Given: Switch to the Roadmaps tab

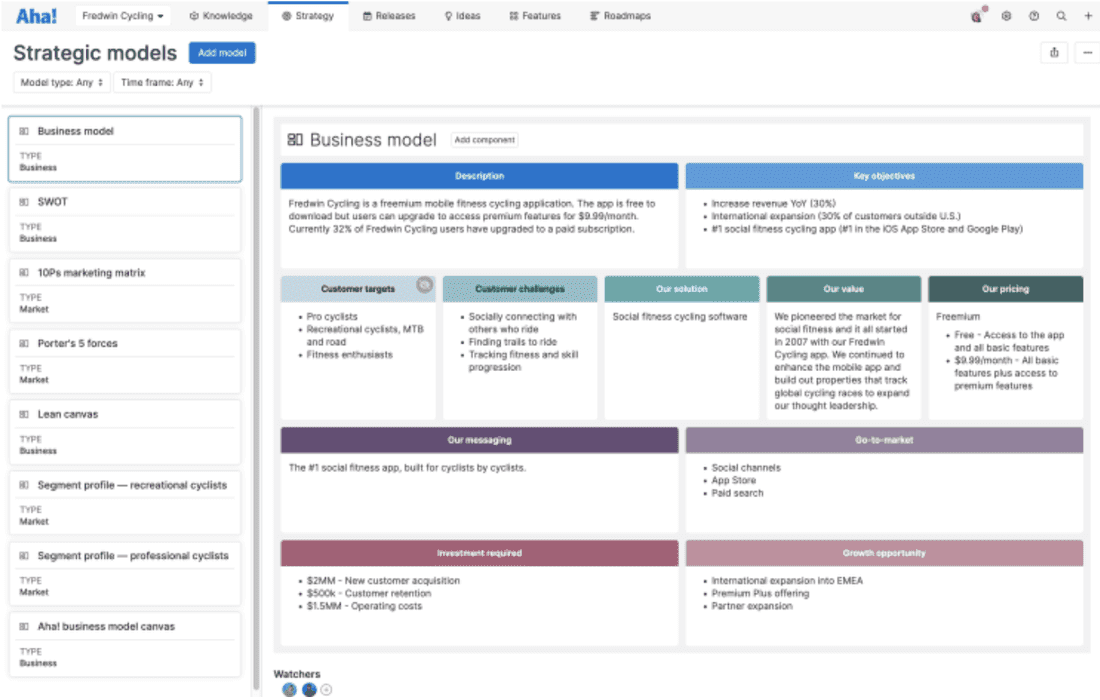Looking at the screenshot, I should pyautogui.click(x=621, y=16).
